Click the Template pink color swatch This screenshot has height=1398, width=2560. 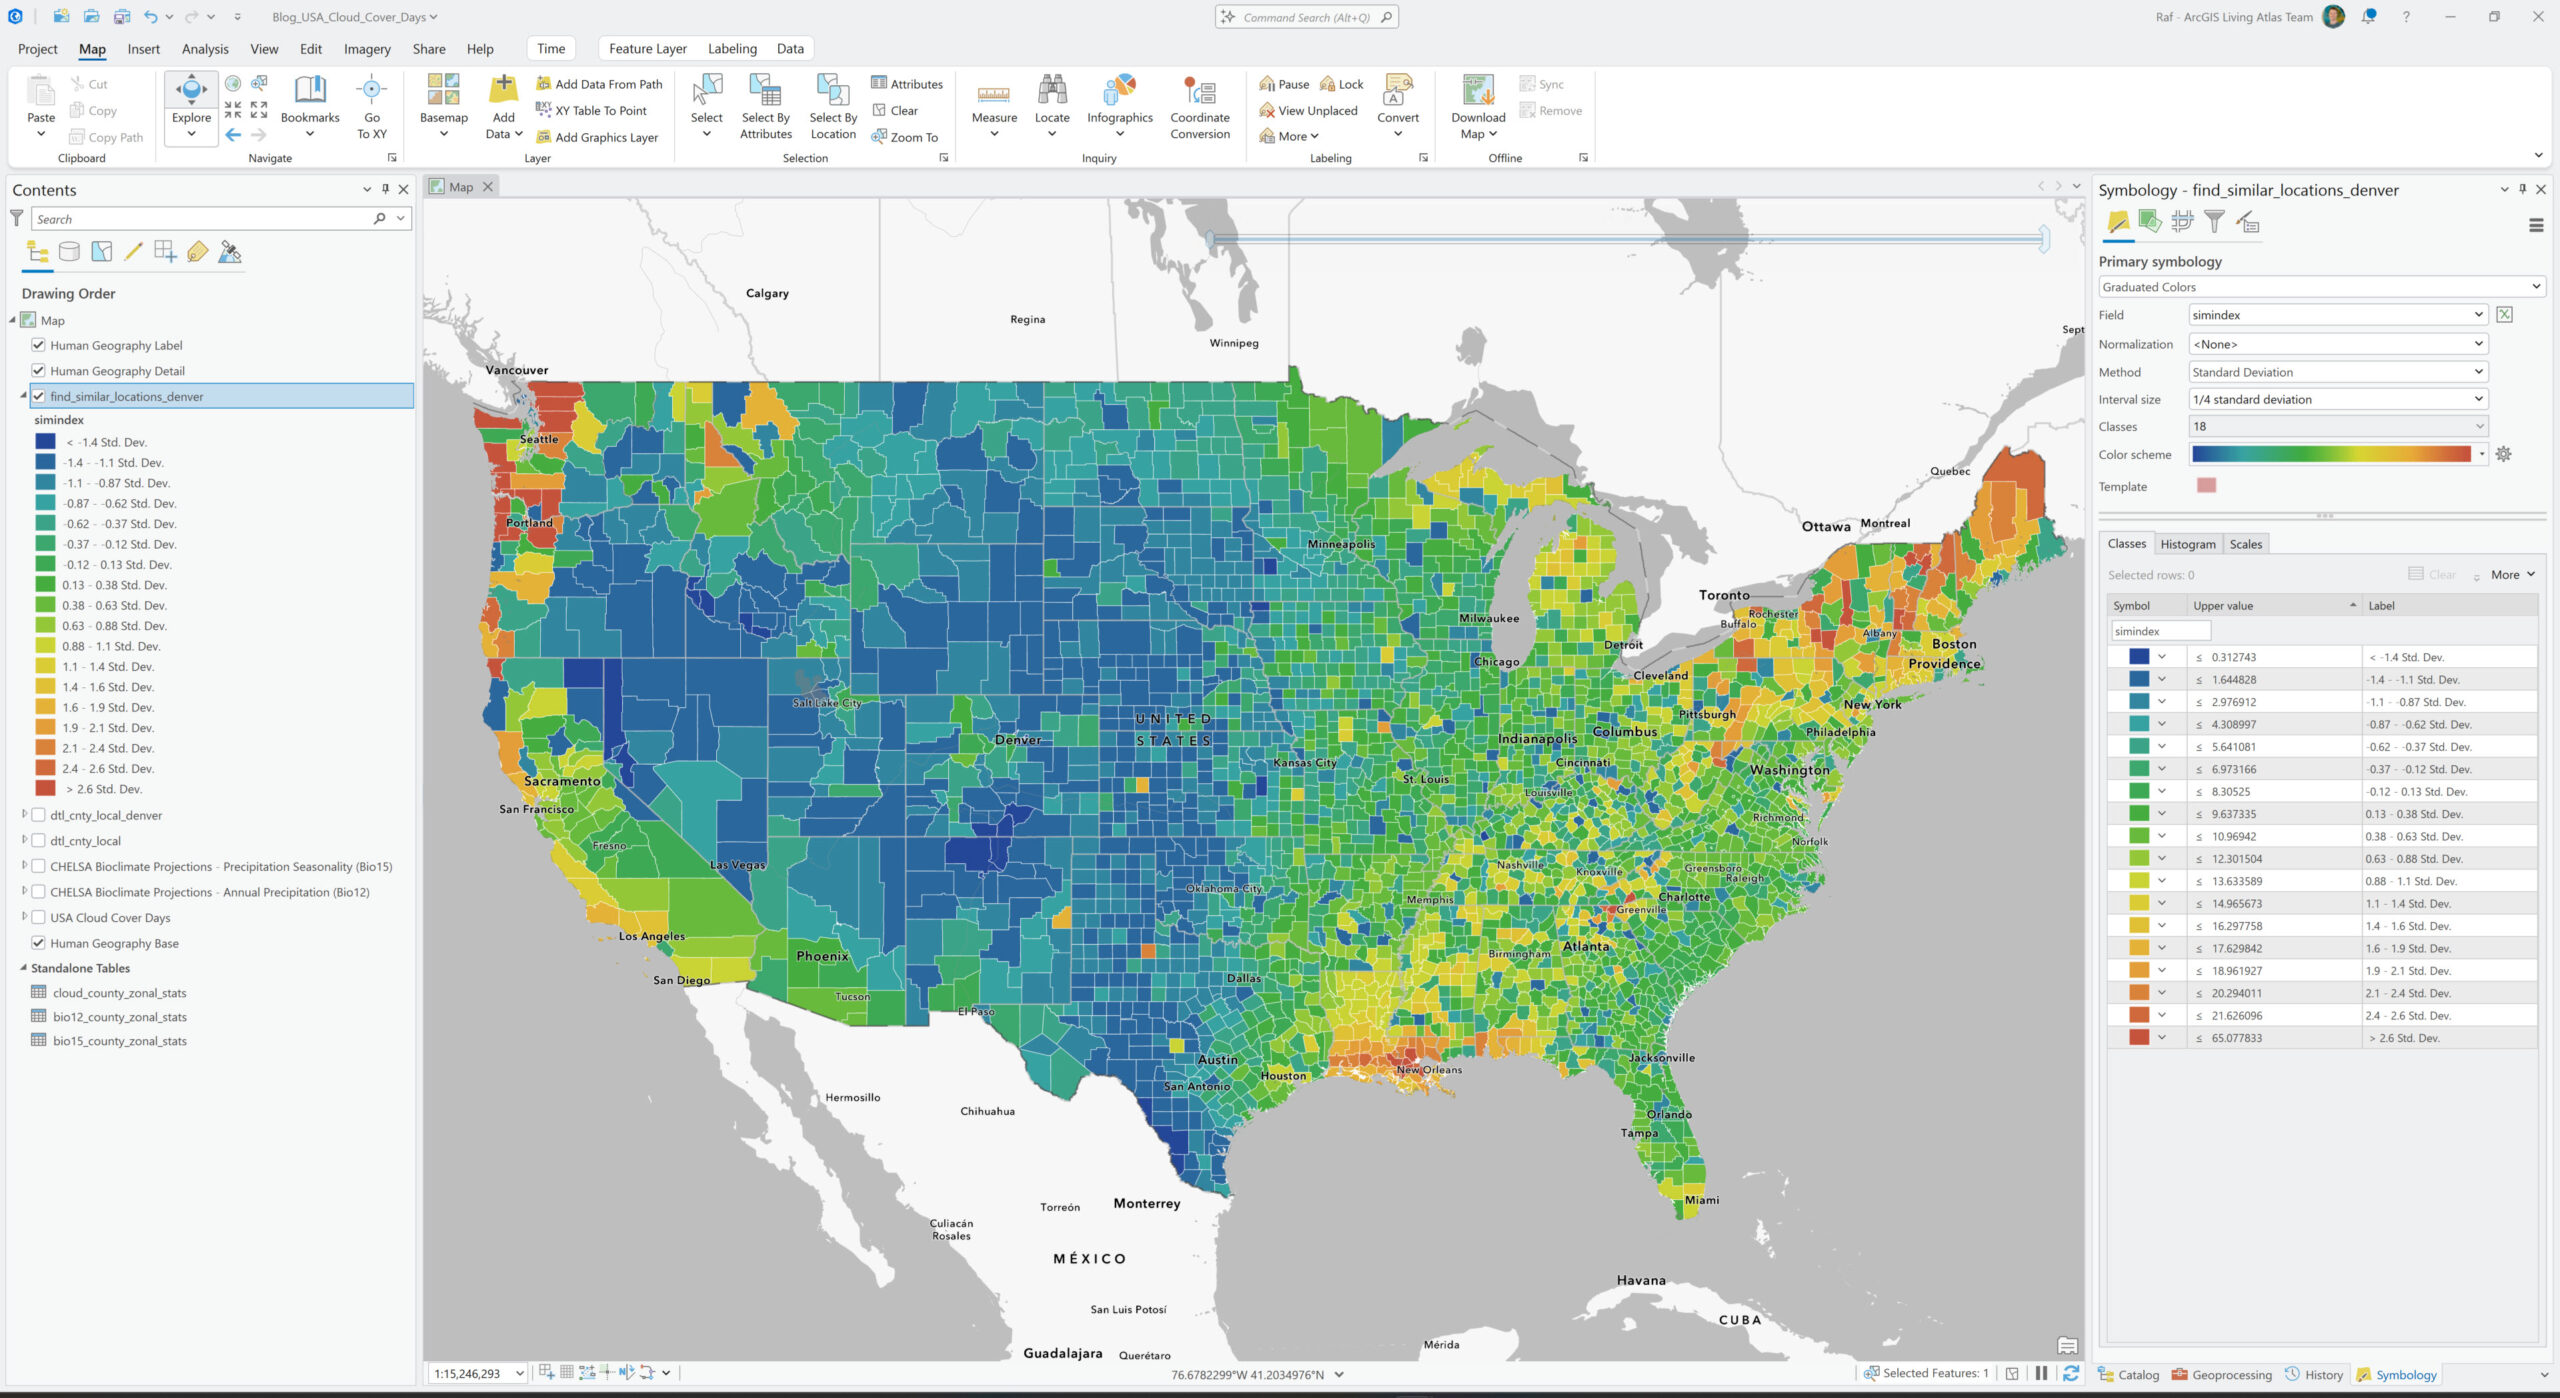(2206, 486)
